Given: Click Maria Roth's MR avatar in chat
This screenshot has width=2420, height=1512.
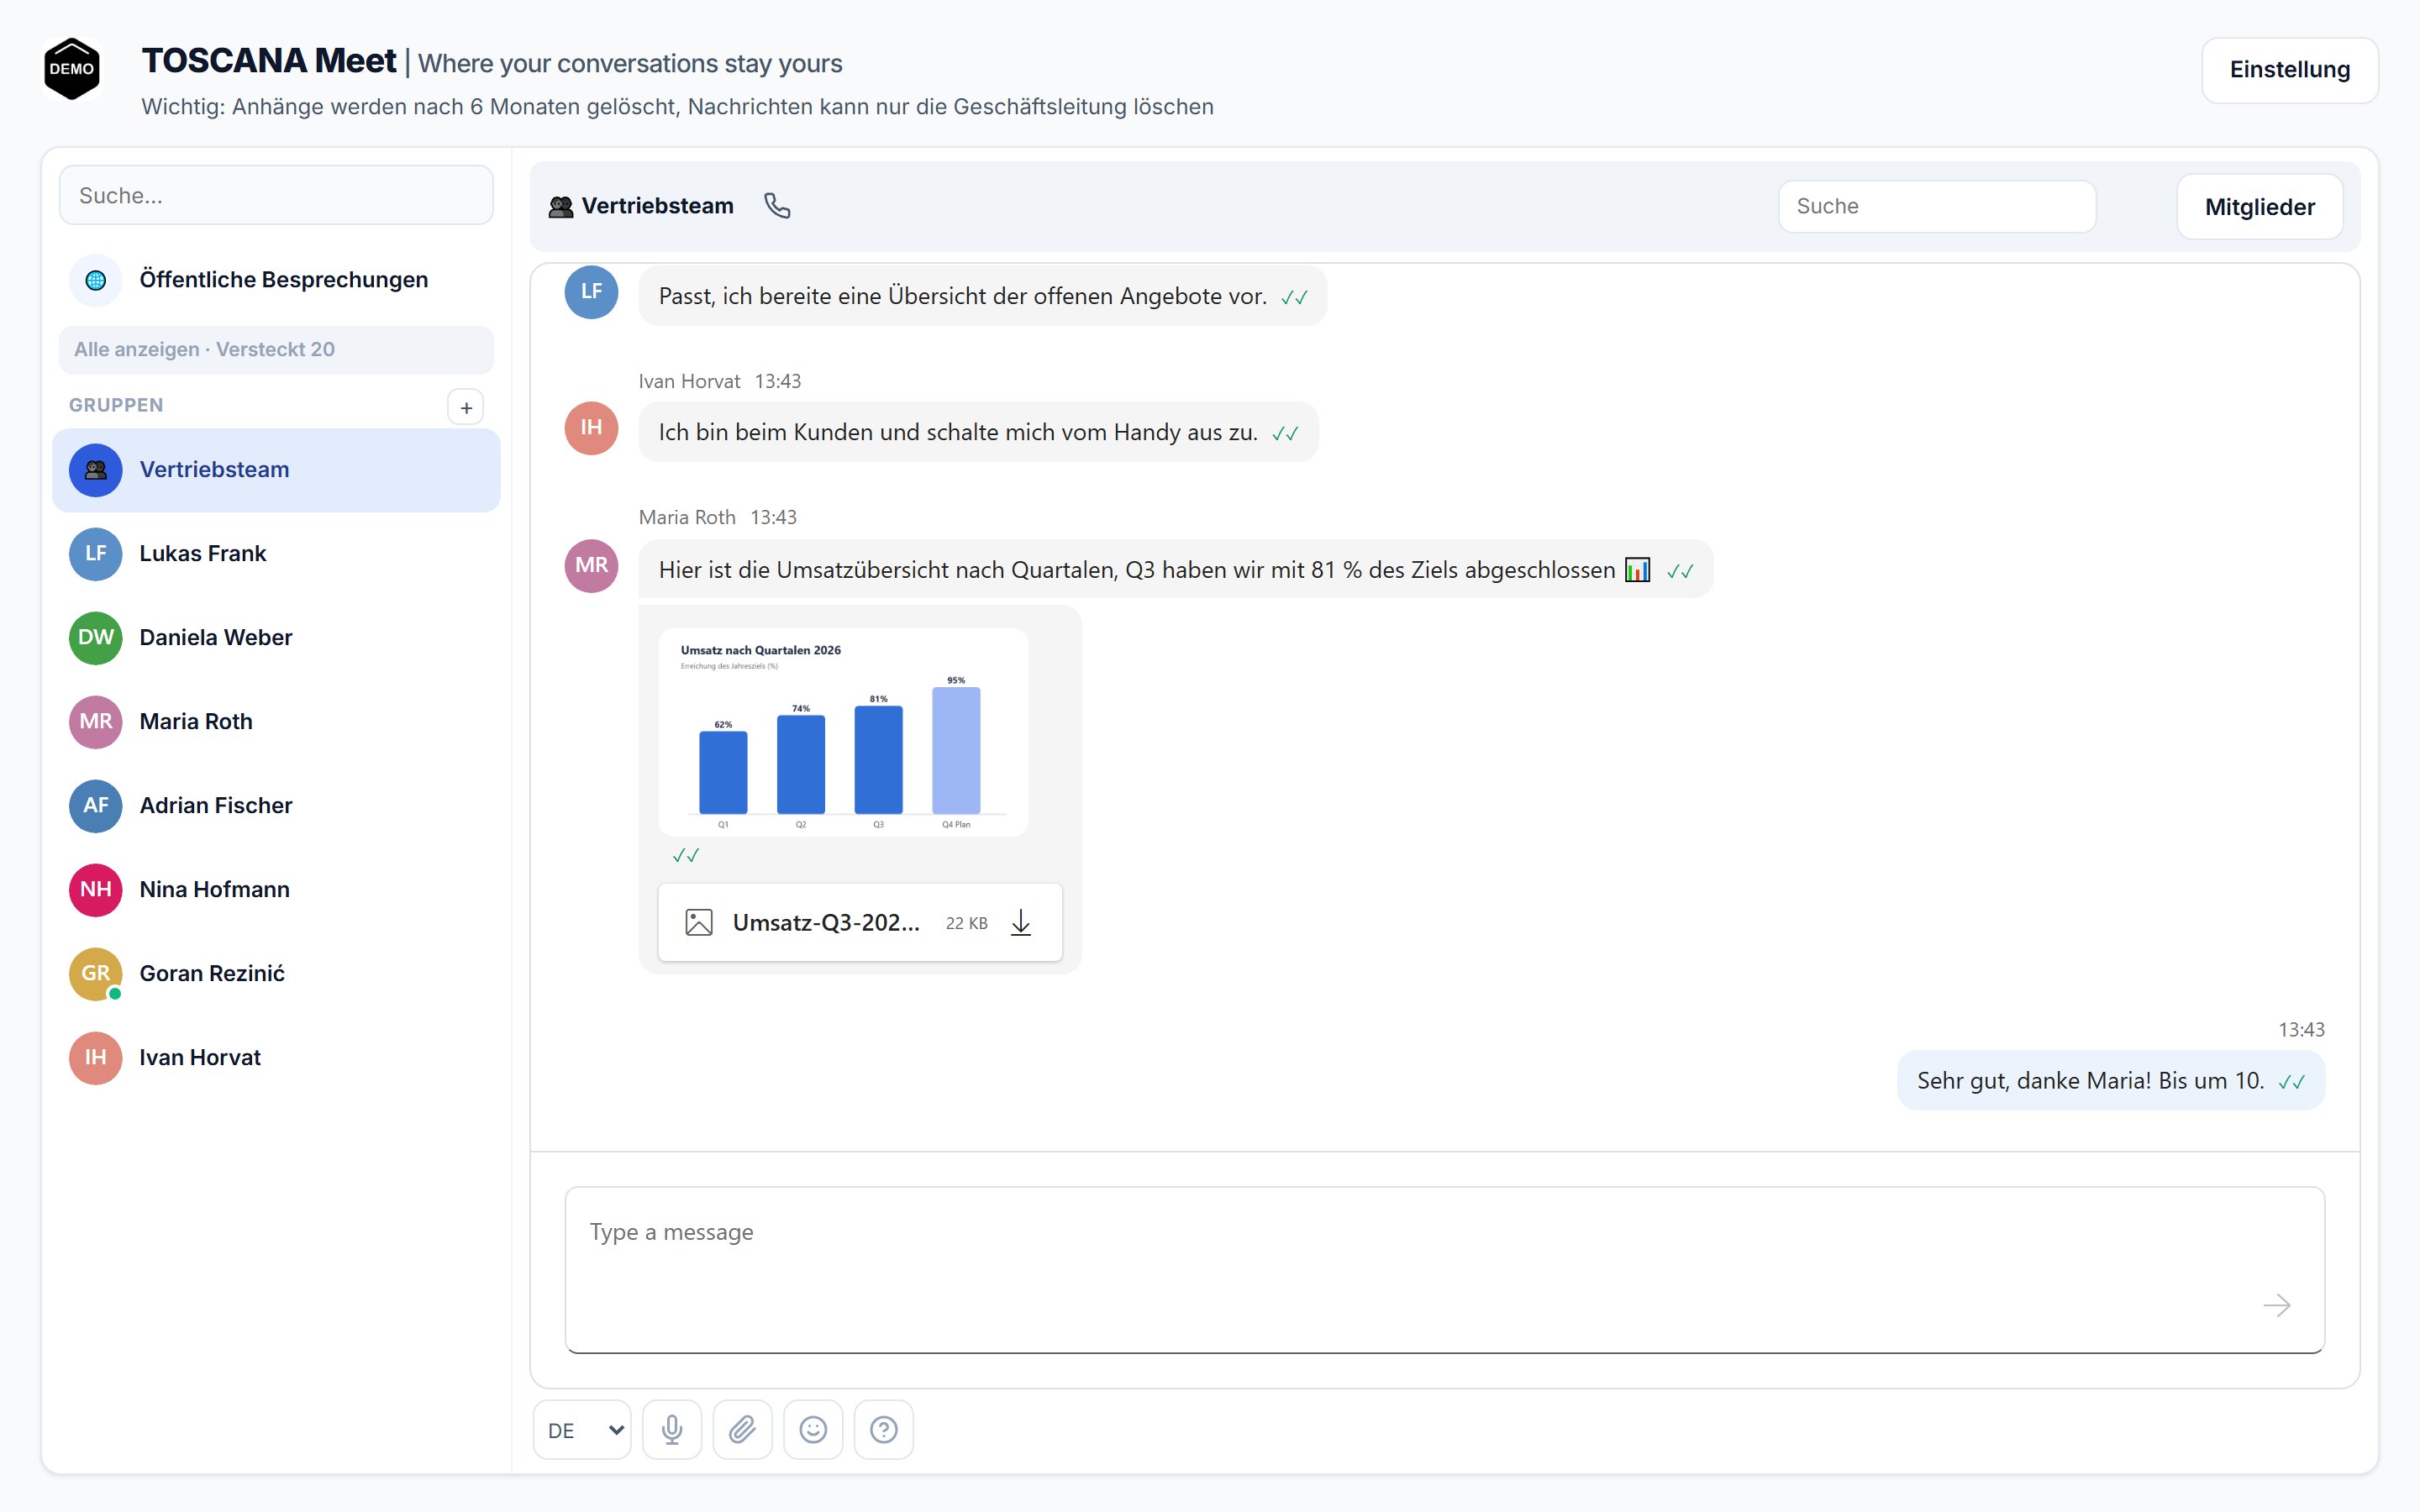Looking at the screenshot, I should coord(591,566).
